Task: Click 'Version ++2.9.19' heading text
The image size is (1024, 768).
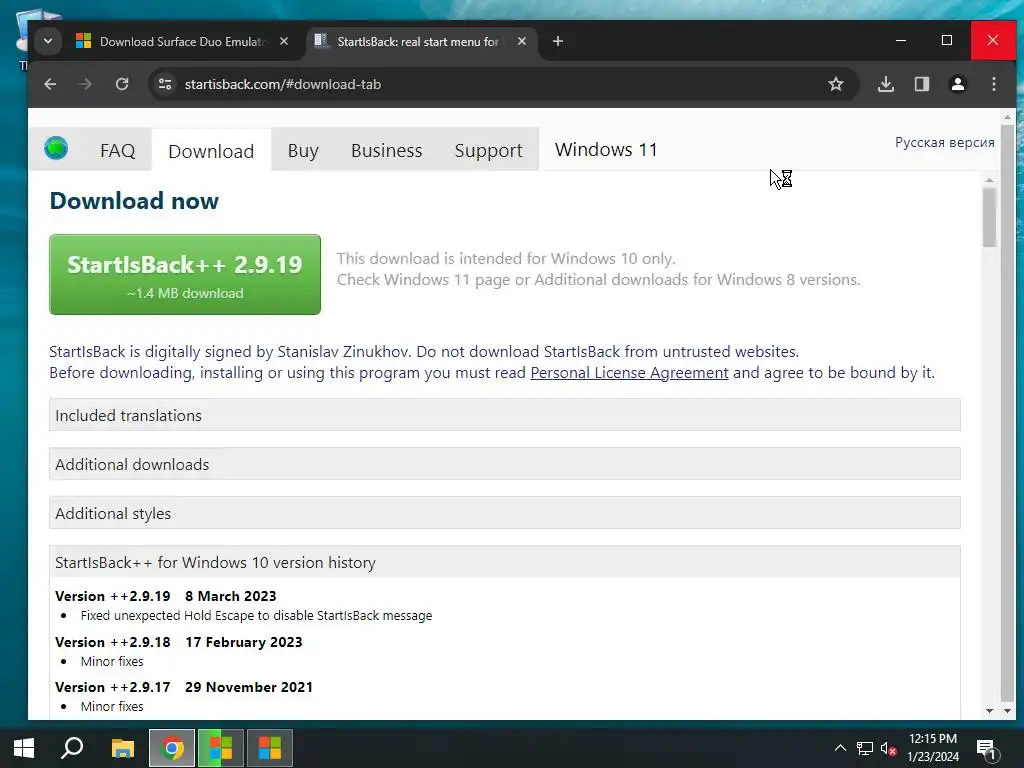Action: 112,596
